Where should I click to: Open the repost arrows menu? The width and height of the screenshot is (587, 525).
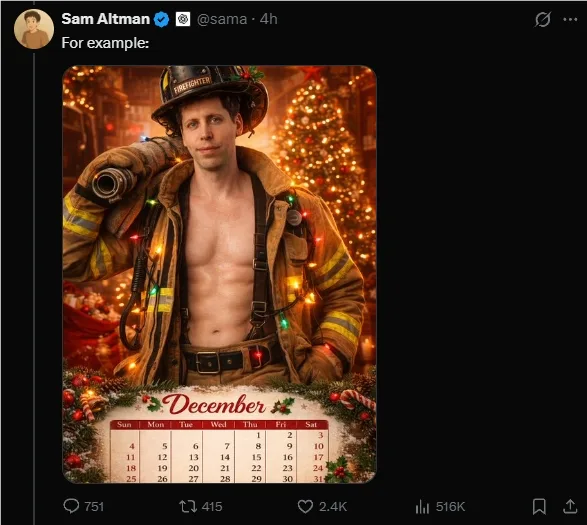(x=188, y=507)
